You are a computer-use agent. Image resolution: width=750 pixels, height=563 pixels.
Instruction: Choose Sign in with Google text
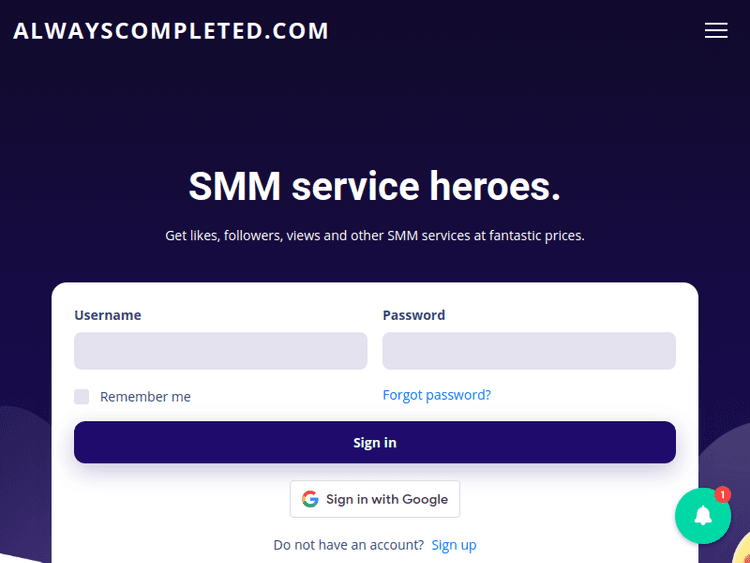[x=387, y=499]
